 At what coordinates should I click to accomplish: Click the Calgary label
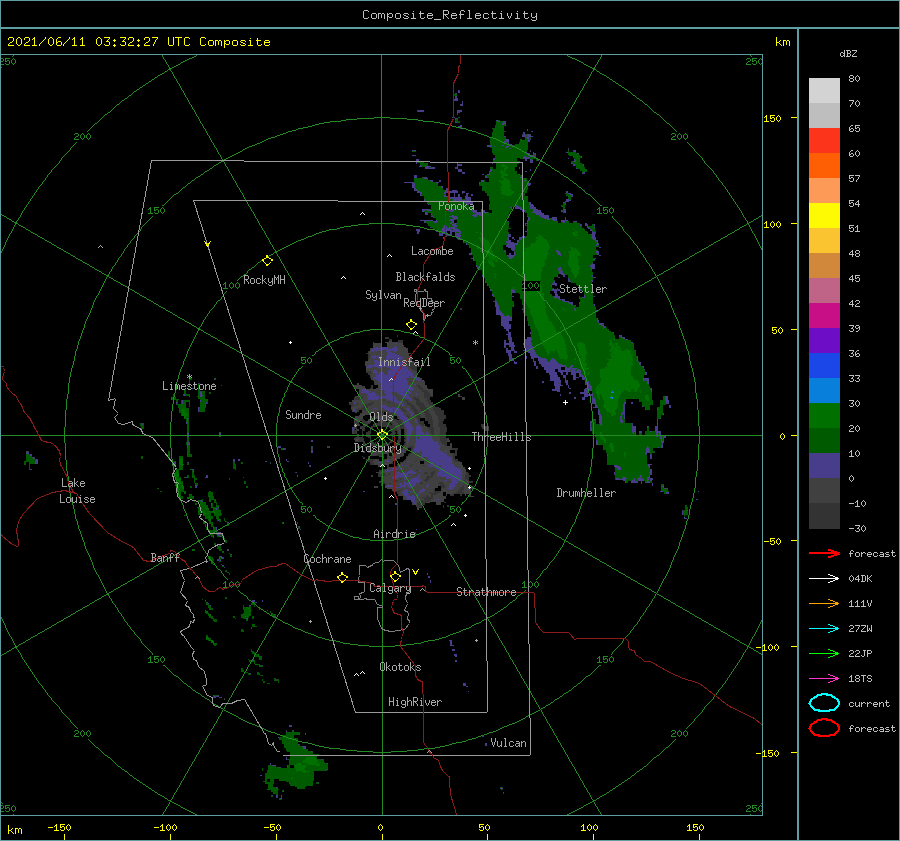[390, 588]
